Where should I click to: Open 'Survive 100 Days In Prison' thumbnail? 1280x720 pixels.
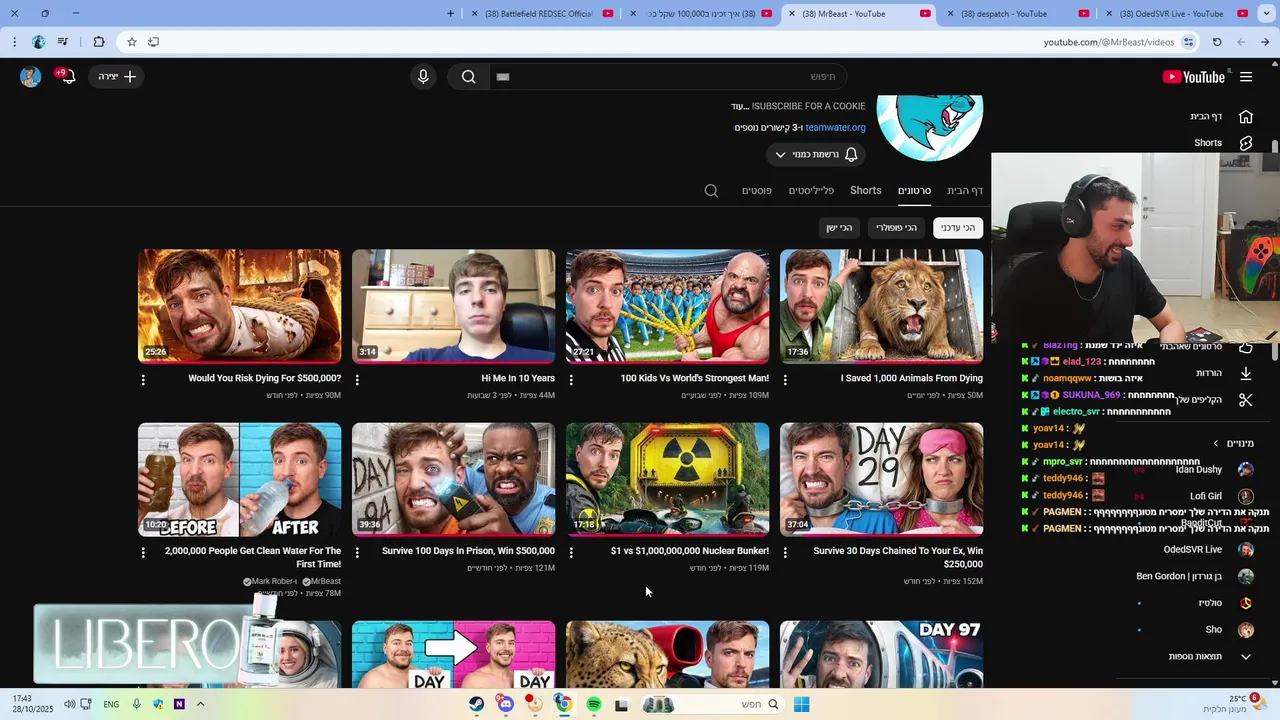click(453, 479)
